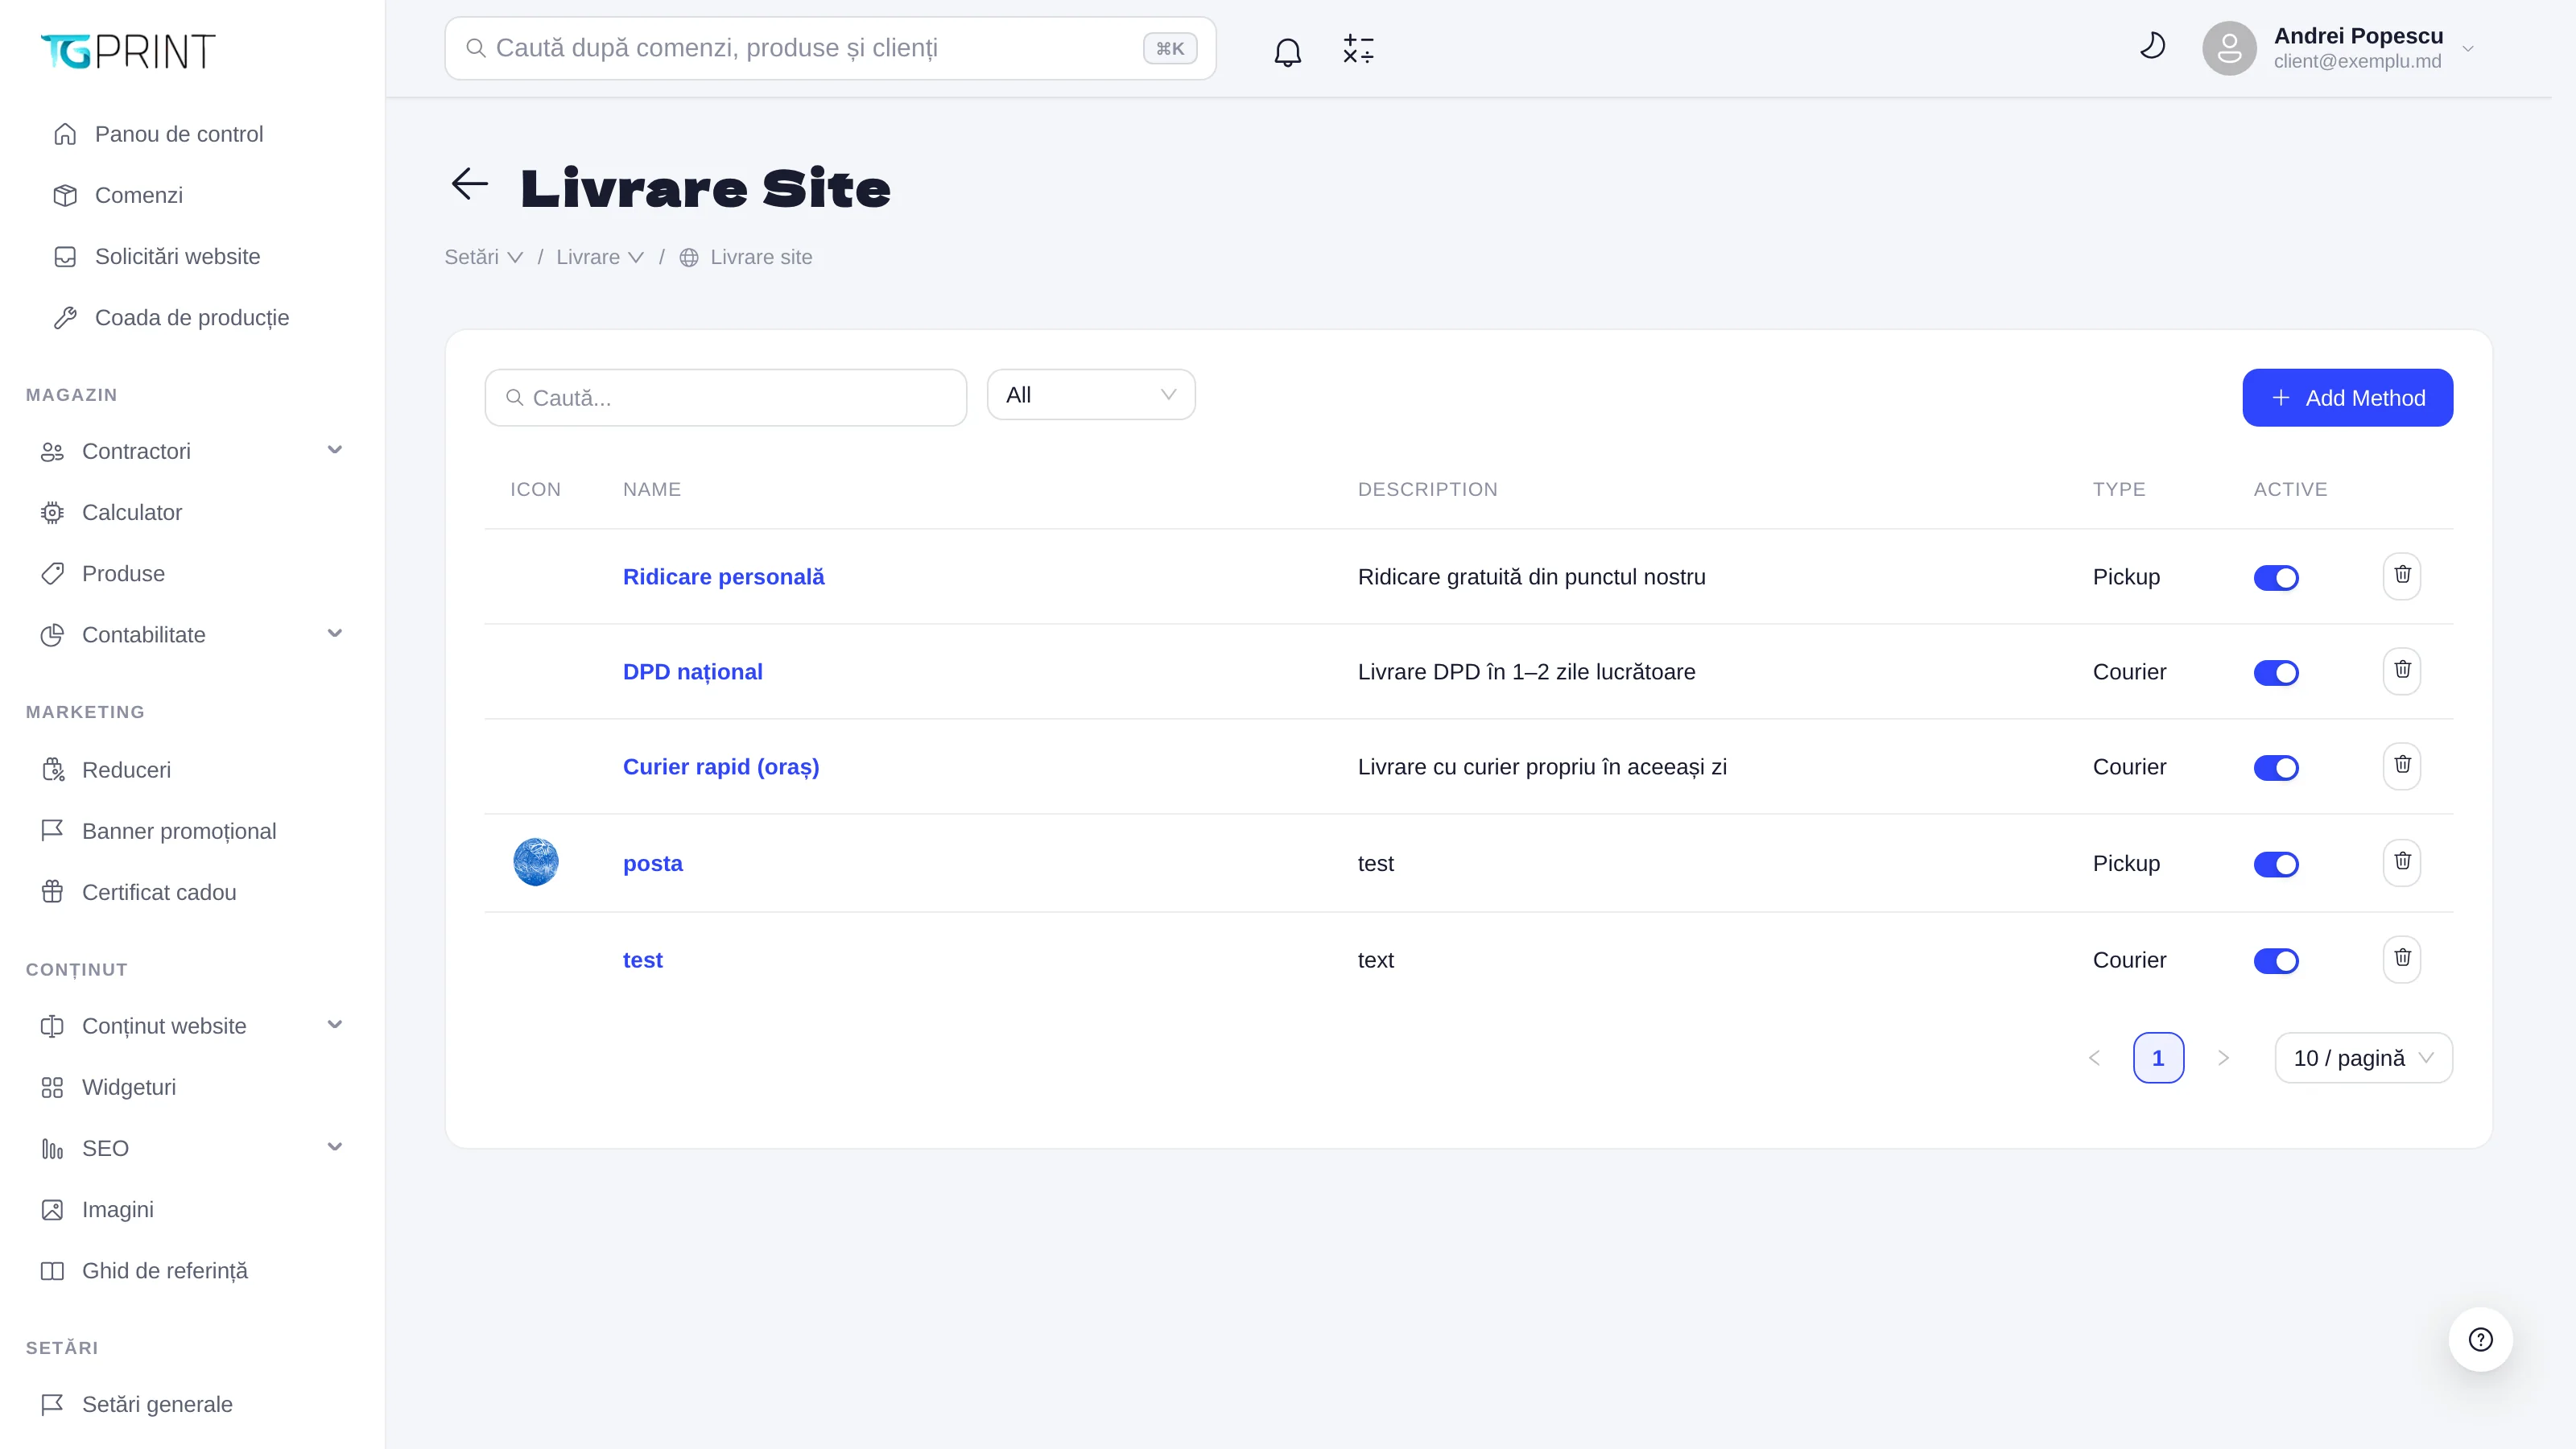
Task: Go to Comenzi in sidebar
Action: coord(138,195)
